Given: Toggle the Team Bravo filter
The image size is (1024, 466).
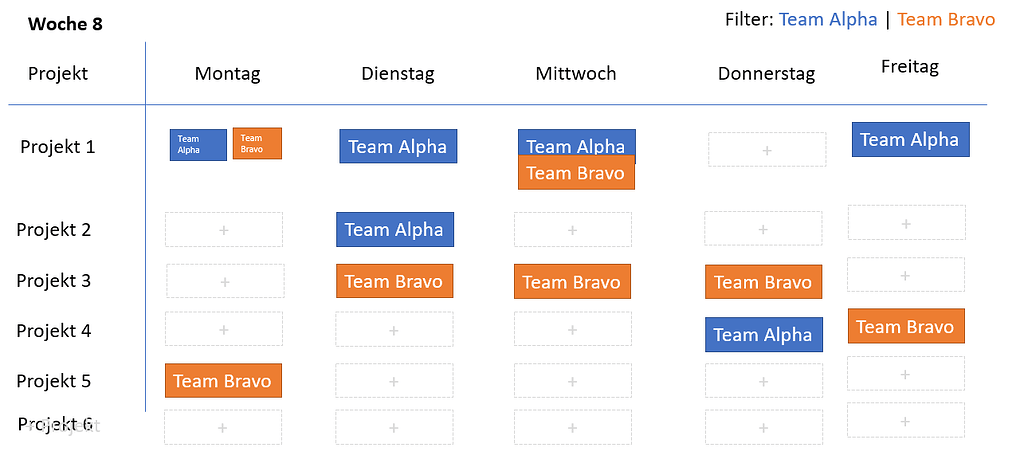Looking at the screenshot, I should pyautogui.click(x=946, y=20).
